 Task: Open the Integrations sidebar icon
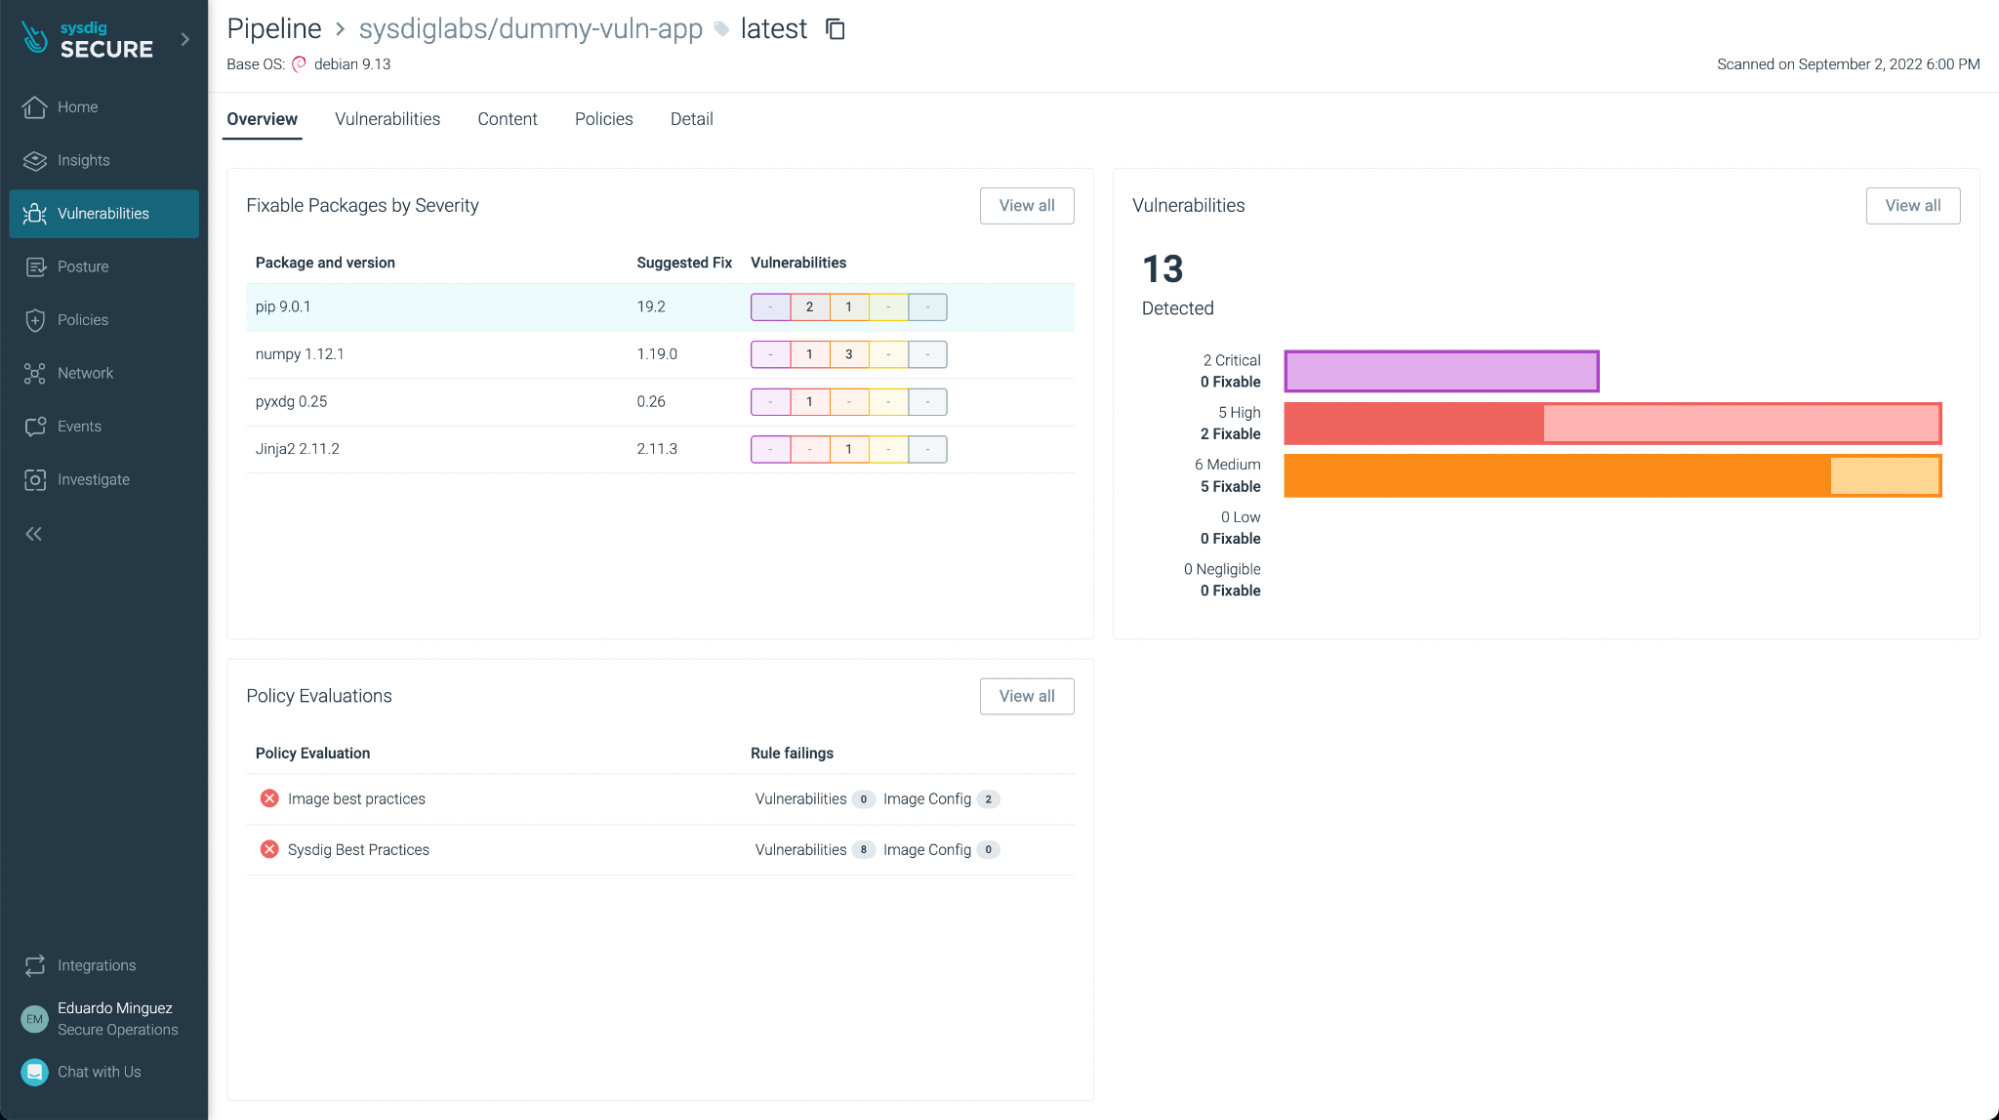pyautogui.click(x=35, y=965)
